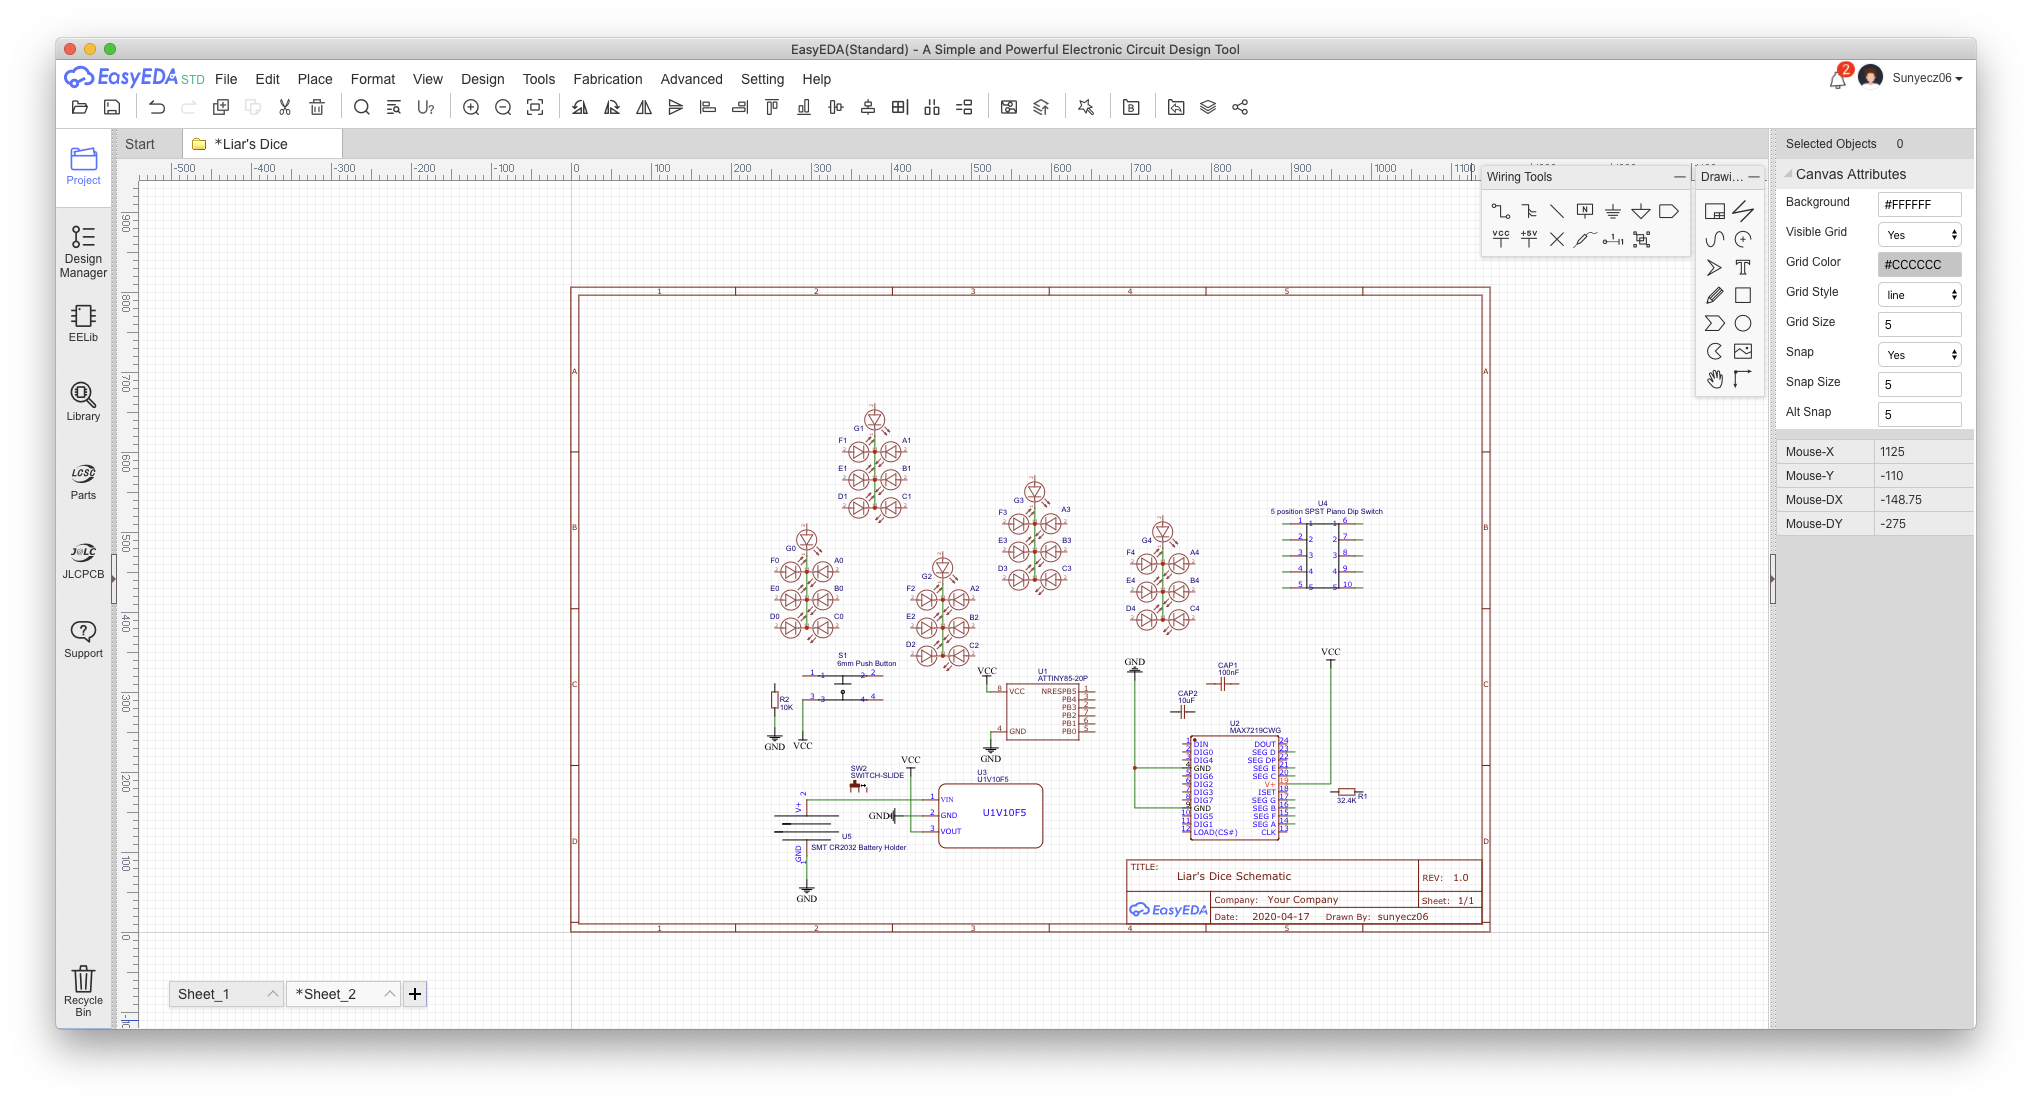The image size is (2032, 1103).
Task: Pick the voltage probe tool
Action: (x=1584, y=239)
